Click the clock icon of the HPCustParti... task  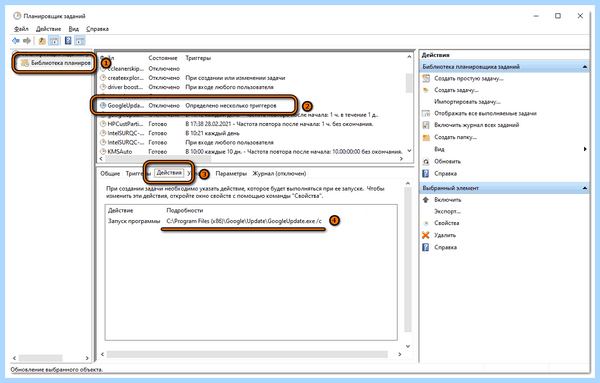[x=103, y=124]
